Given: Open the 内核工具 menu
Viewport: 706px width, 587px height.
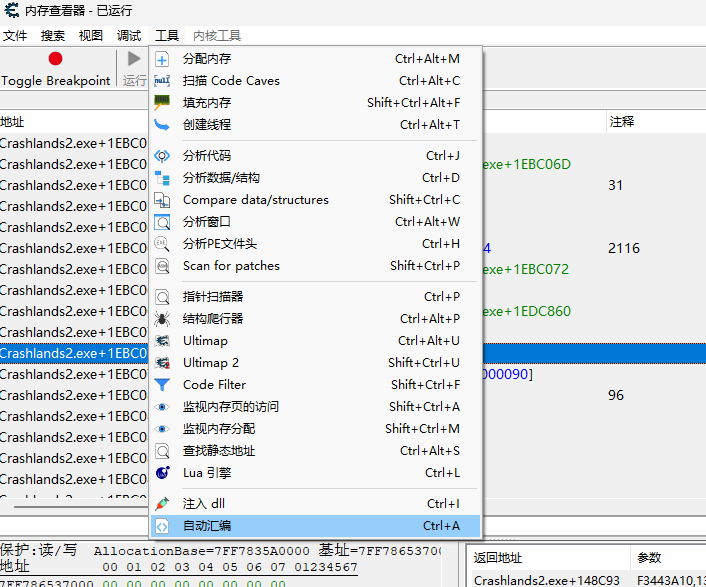Looking at the screenshot, I should tap(217, 36).
